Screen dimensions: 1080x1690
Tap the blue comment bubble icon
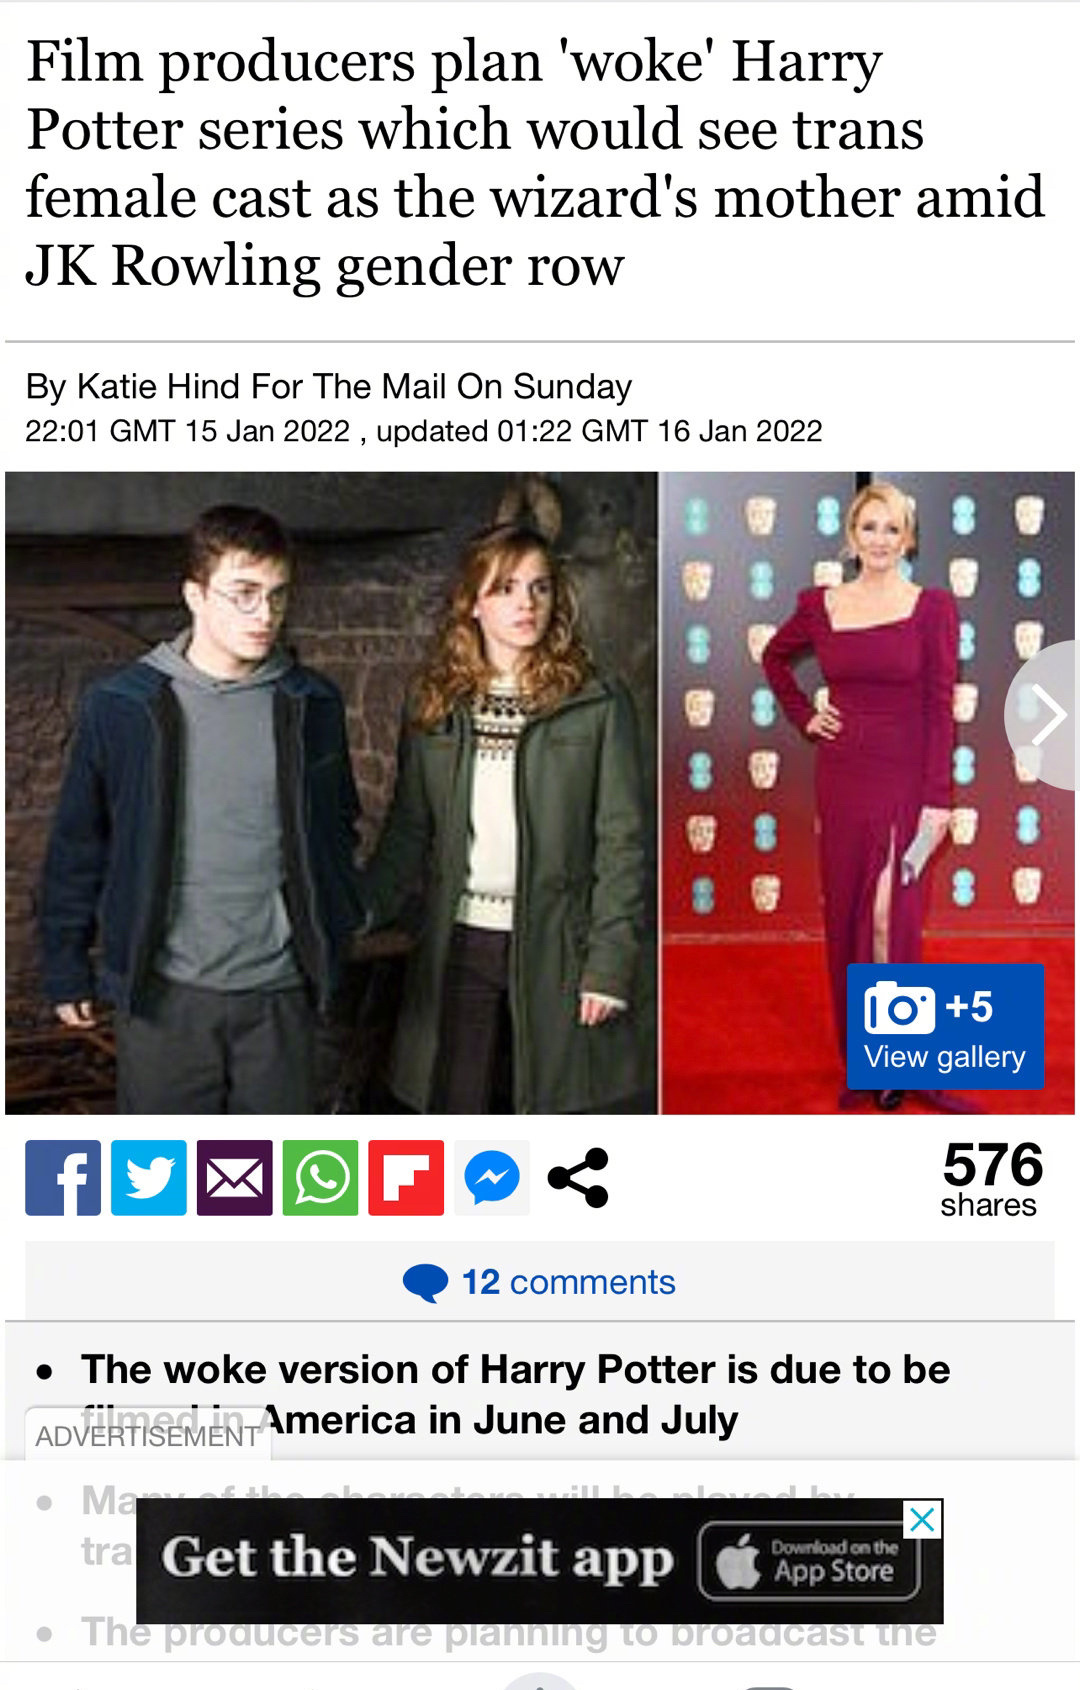(425, 1283)
